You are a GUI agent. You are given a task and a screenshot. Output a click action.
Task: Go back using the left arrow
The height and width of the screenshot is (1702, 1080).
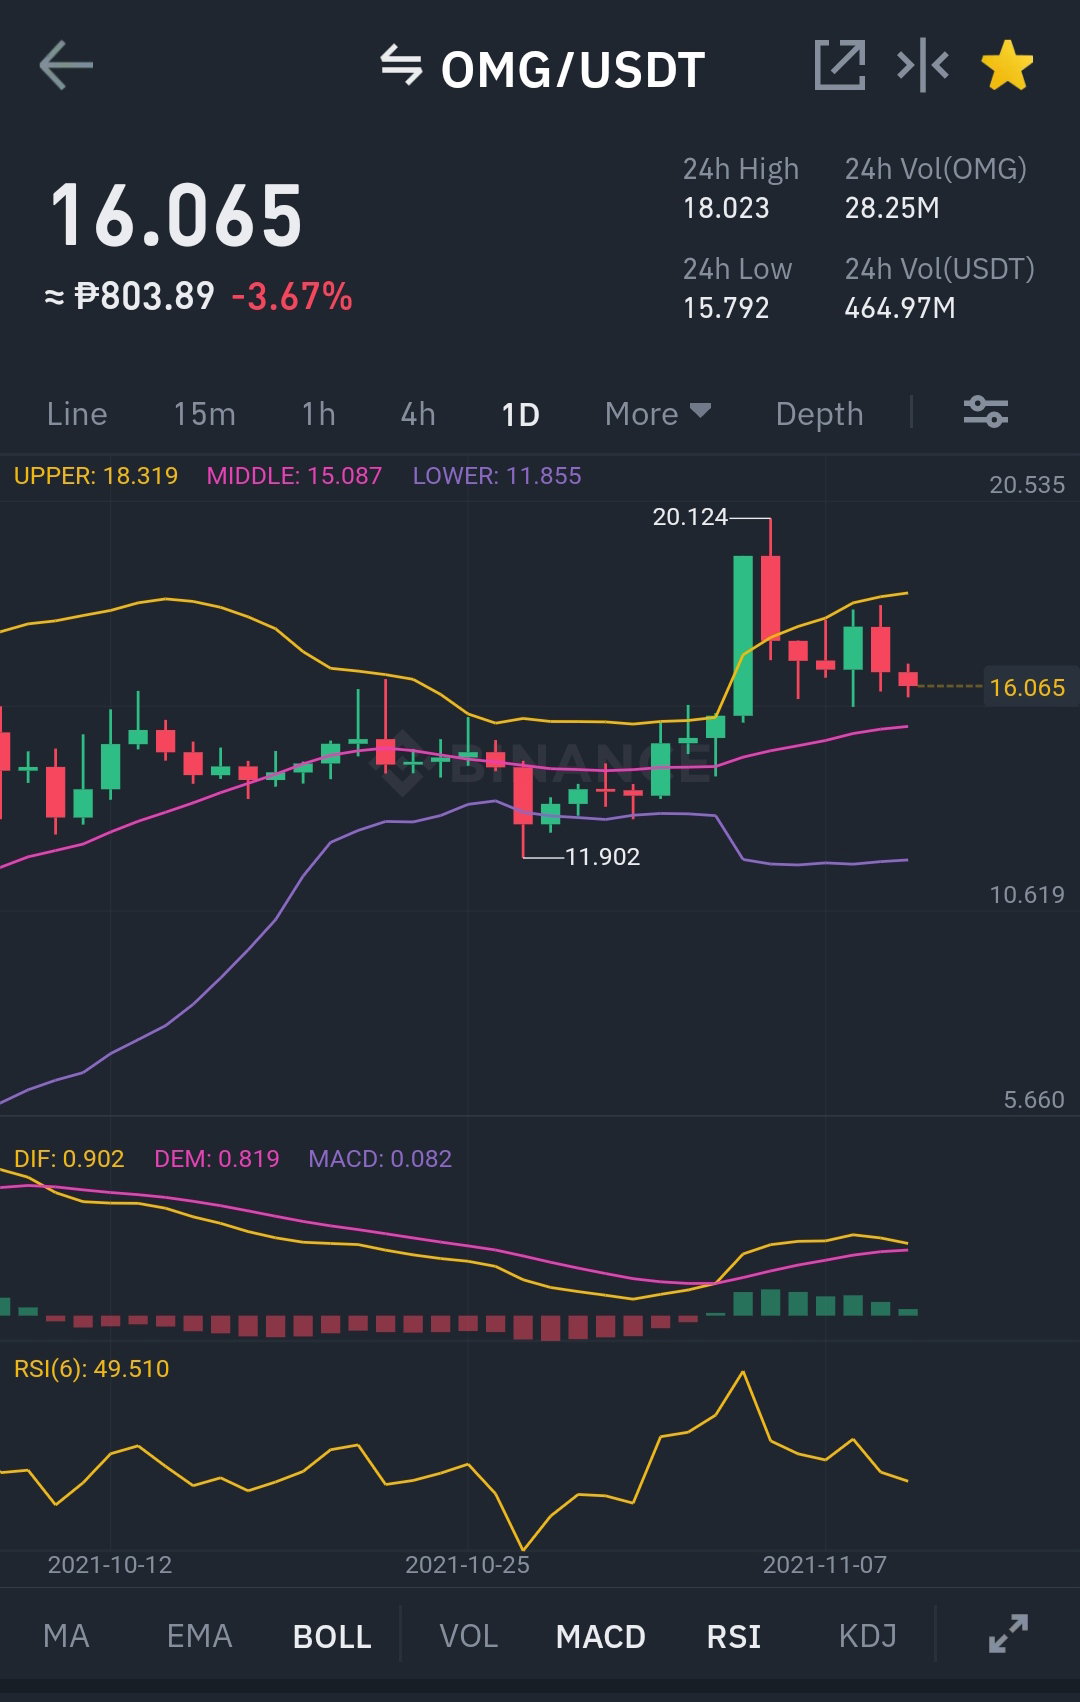click(x=66, y=66)
